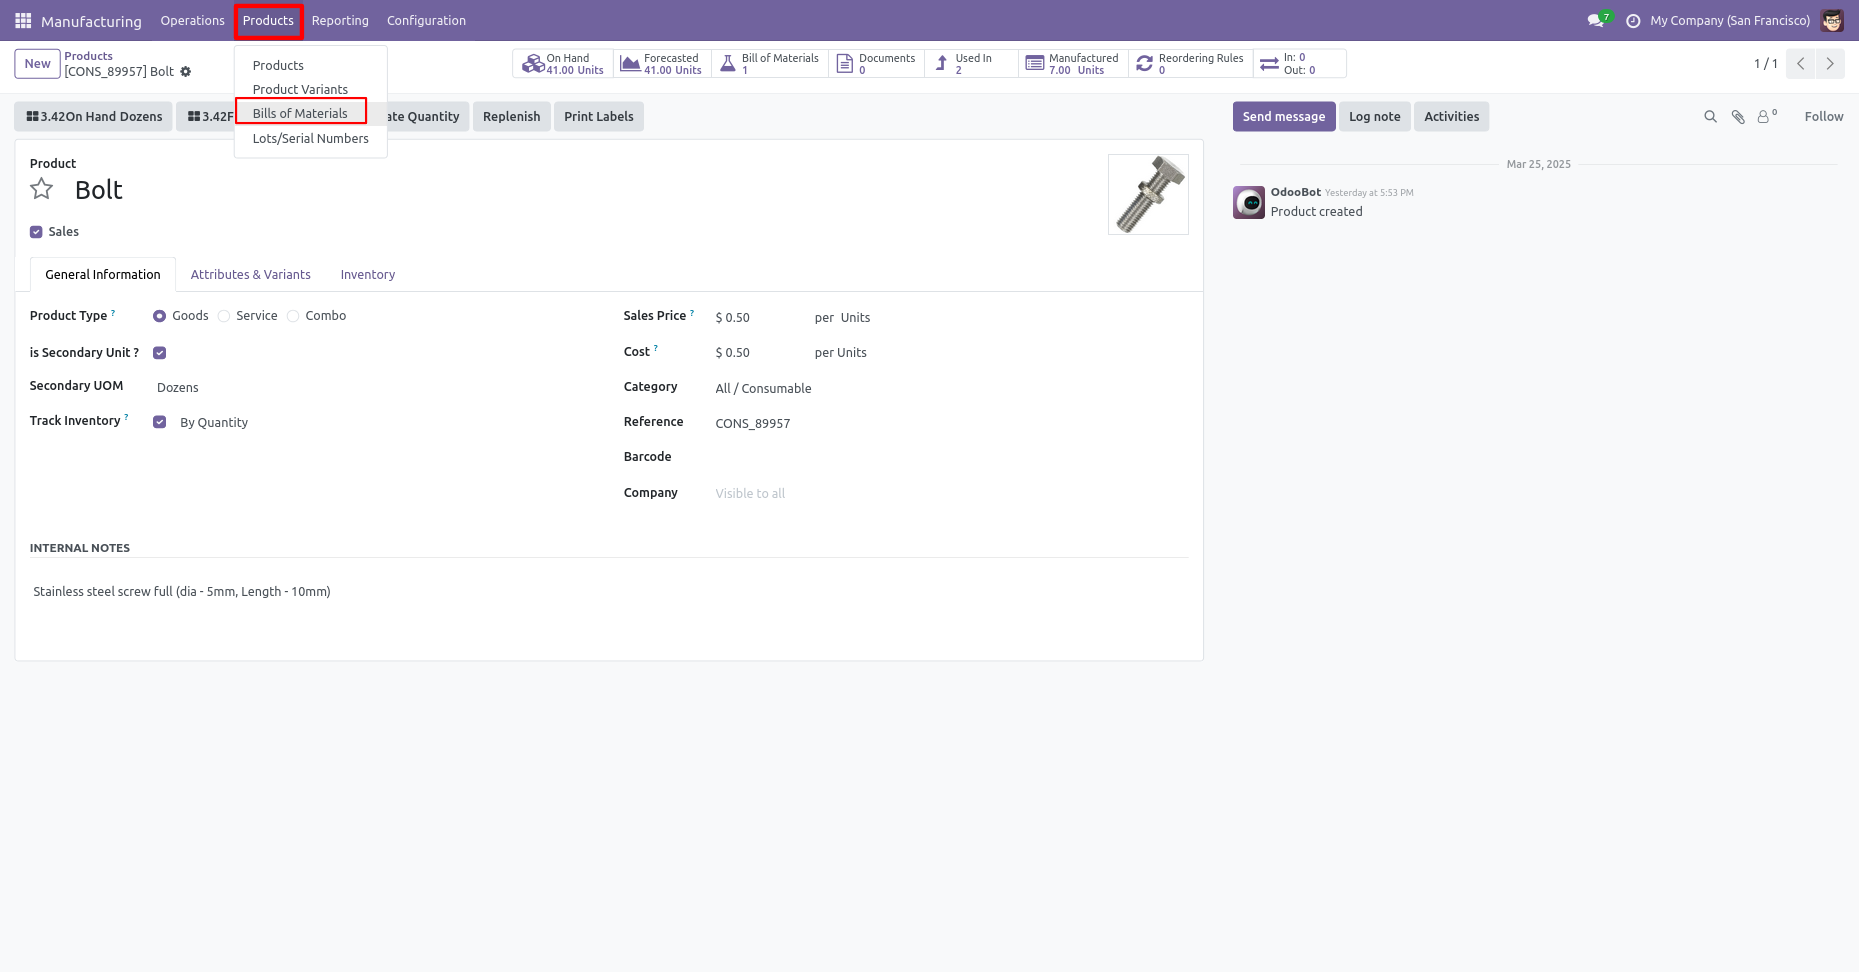This screenshot has height=972, width=1859.
Task: Click the Replenish button
Action: pyautogui.click(x=511, y=116)
